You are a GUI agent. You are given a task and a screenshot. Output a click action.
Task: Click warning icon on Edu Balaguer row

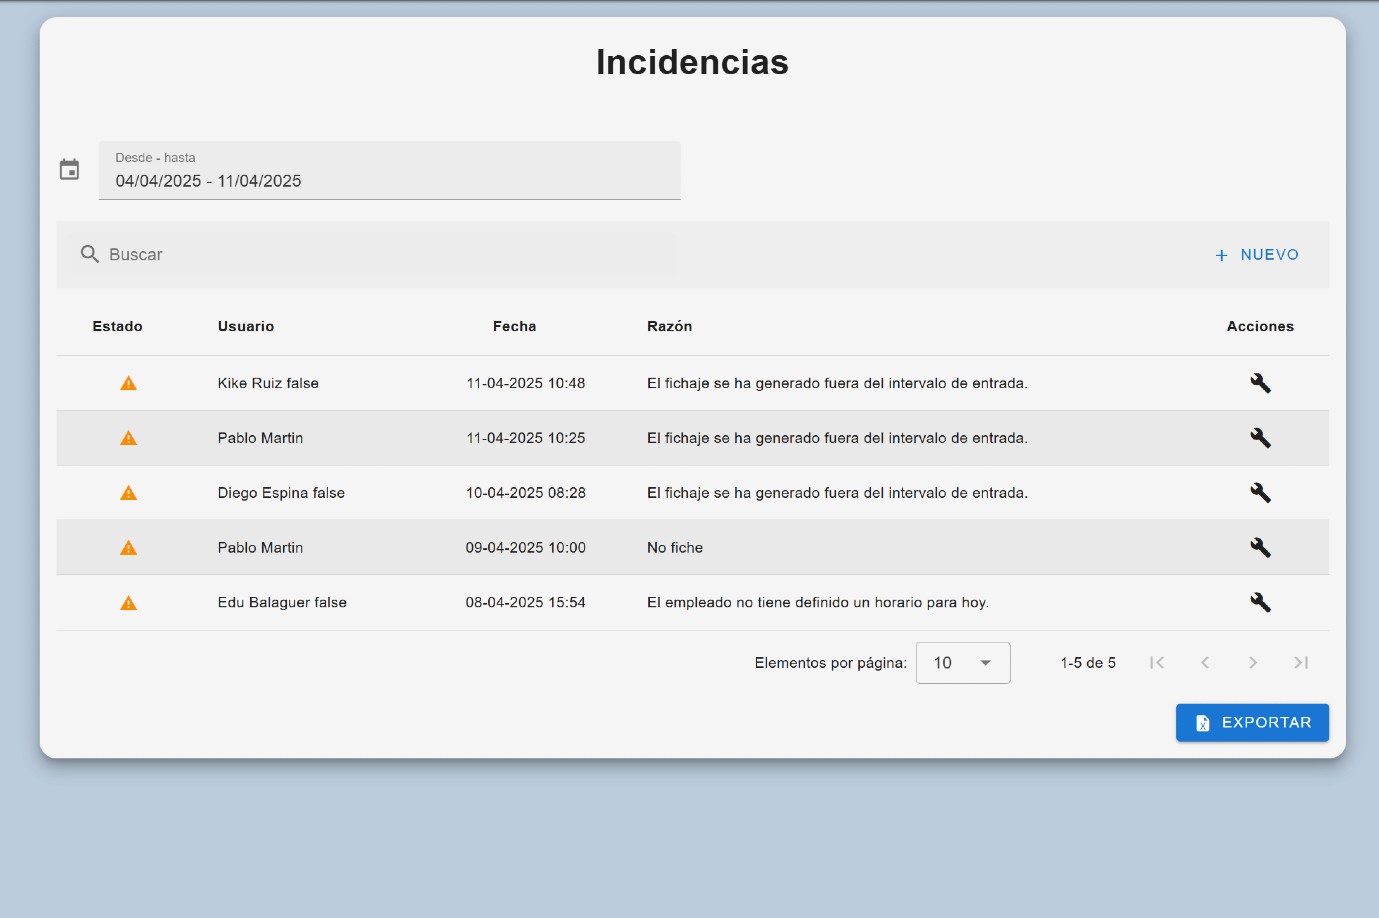128,603
